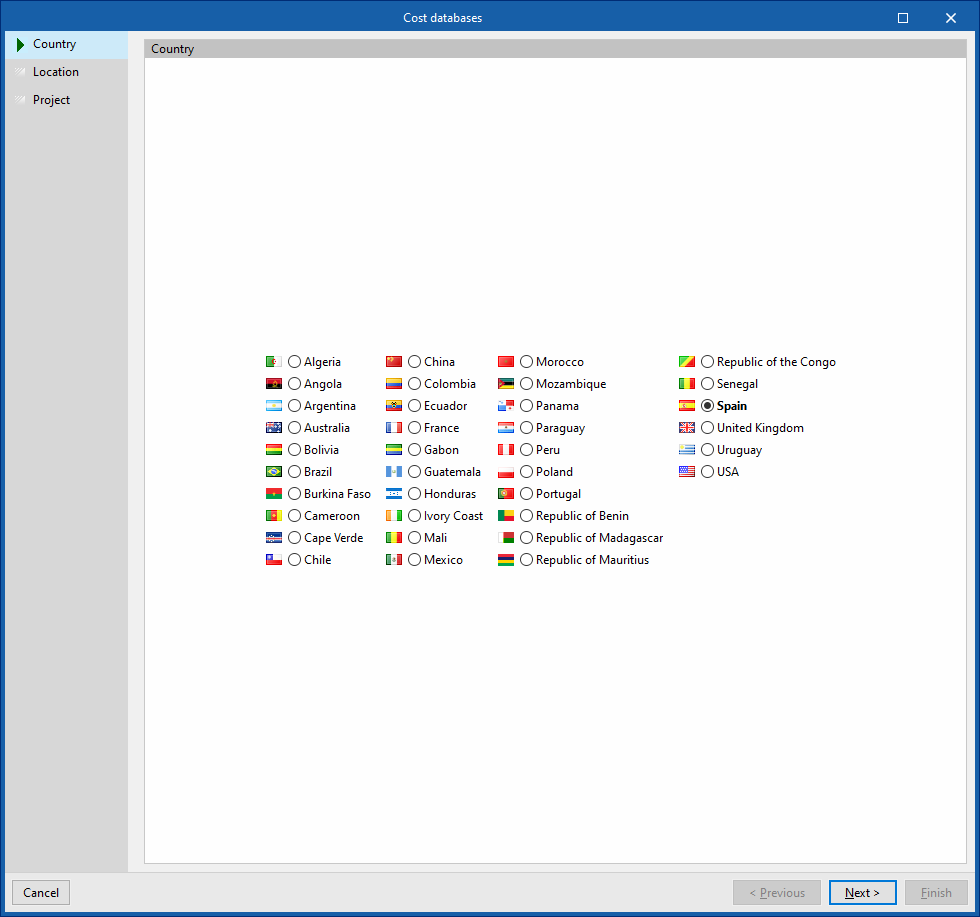This screenshot has height=917, width=980.
Task: Select the Uruguay radio button
Action: pos(708,449)
